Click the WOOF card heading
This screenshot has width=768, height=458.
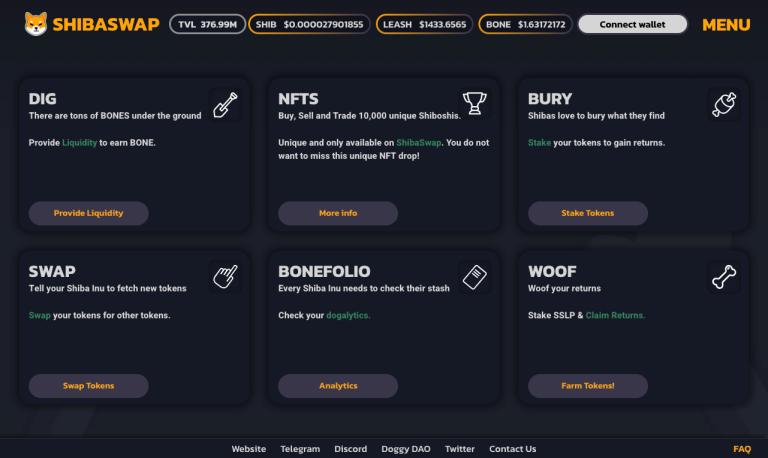point(552,271)
